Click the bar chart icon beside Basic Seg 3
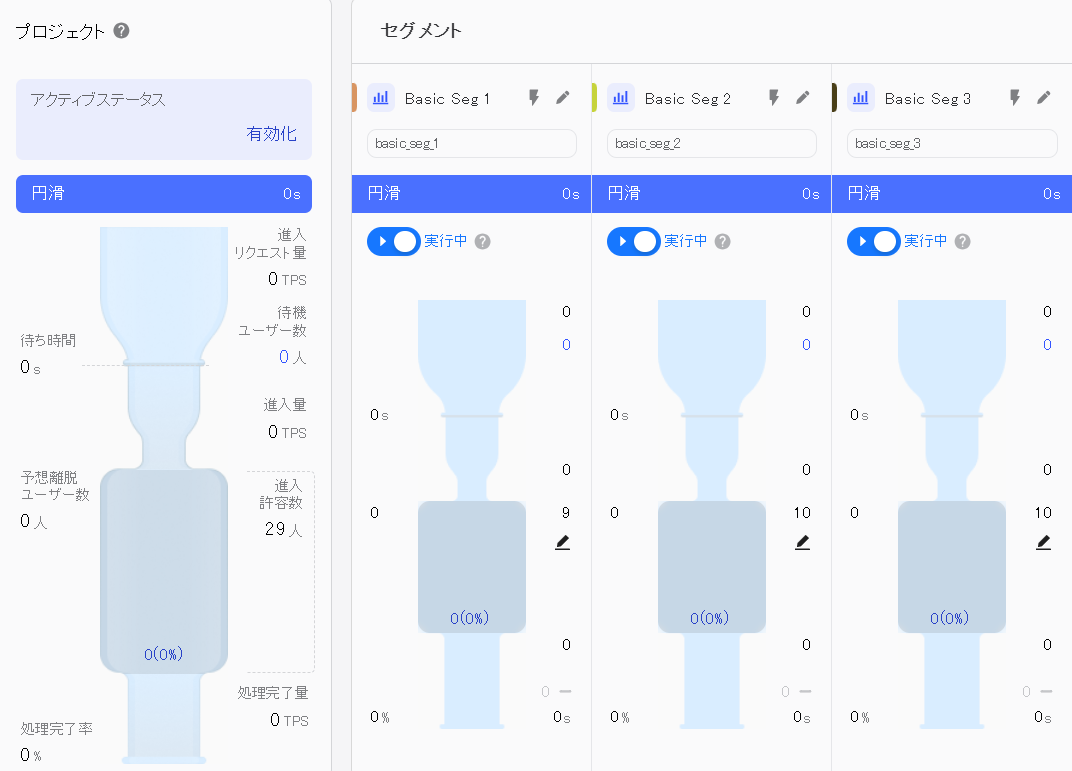This screenshot has width=1072, height=771. coord(860,97)
